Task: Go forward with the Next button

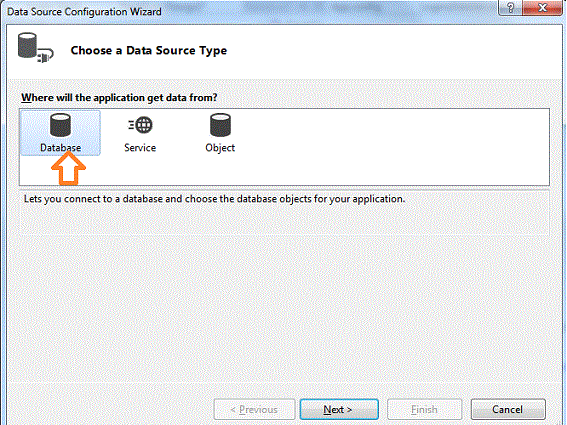Action: 339,409
